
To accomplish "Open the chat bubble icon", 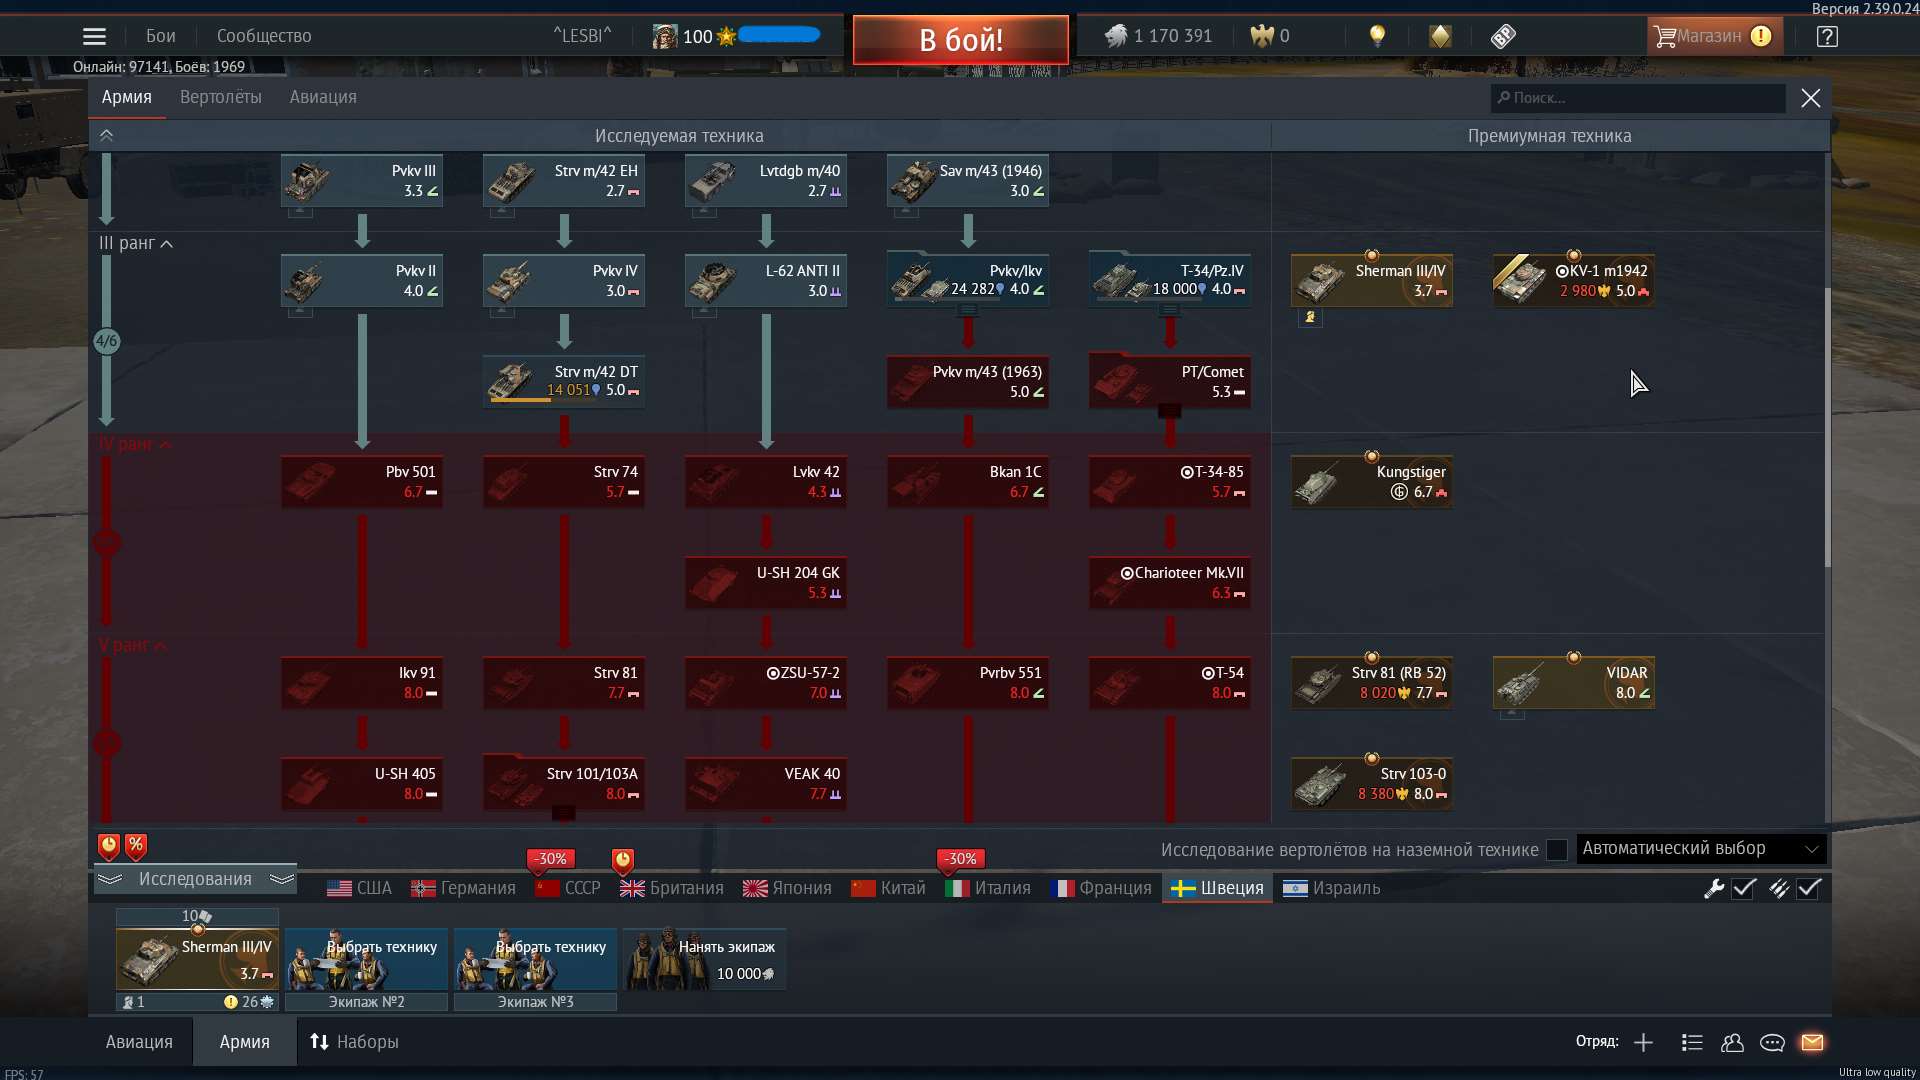I will pyautogui.click(x=1772, y=1042).
